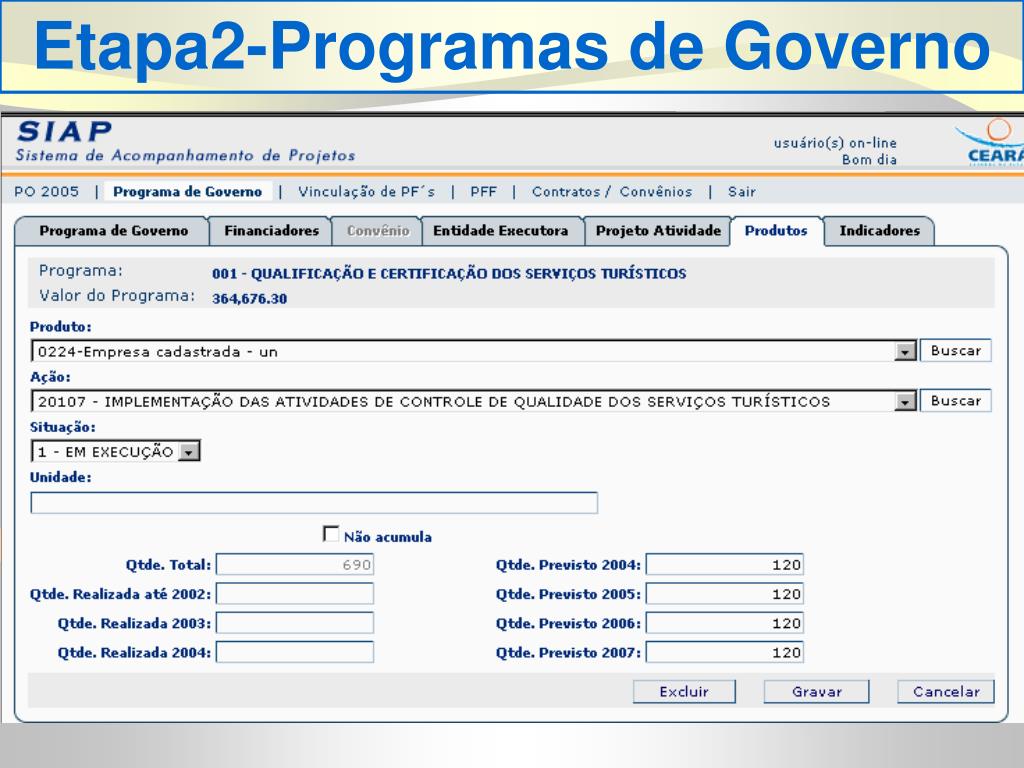
Task: Click Qtde. Previsto 2007 field
Action: [x=725, y=652]
